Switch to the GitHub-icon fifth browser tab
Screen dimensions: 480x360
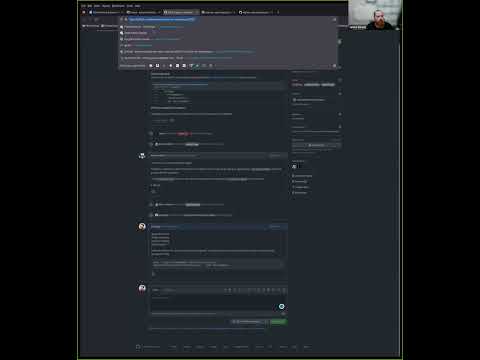(x=255, y=12)
